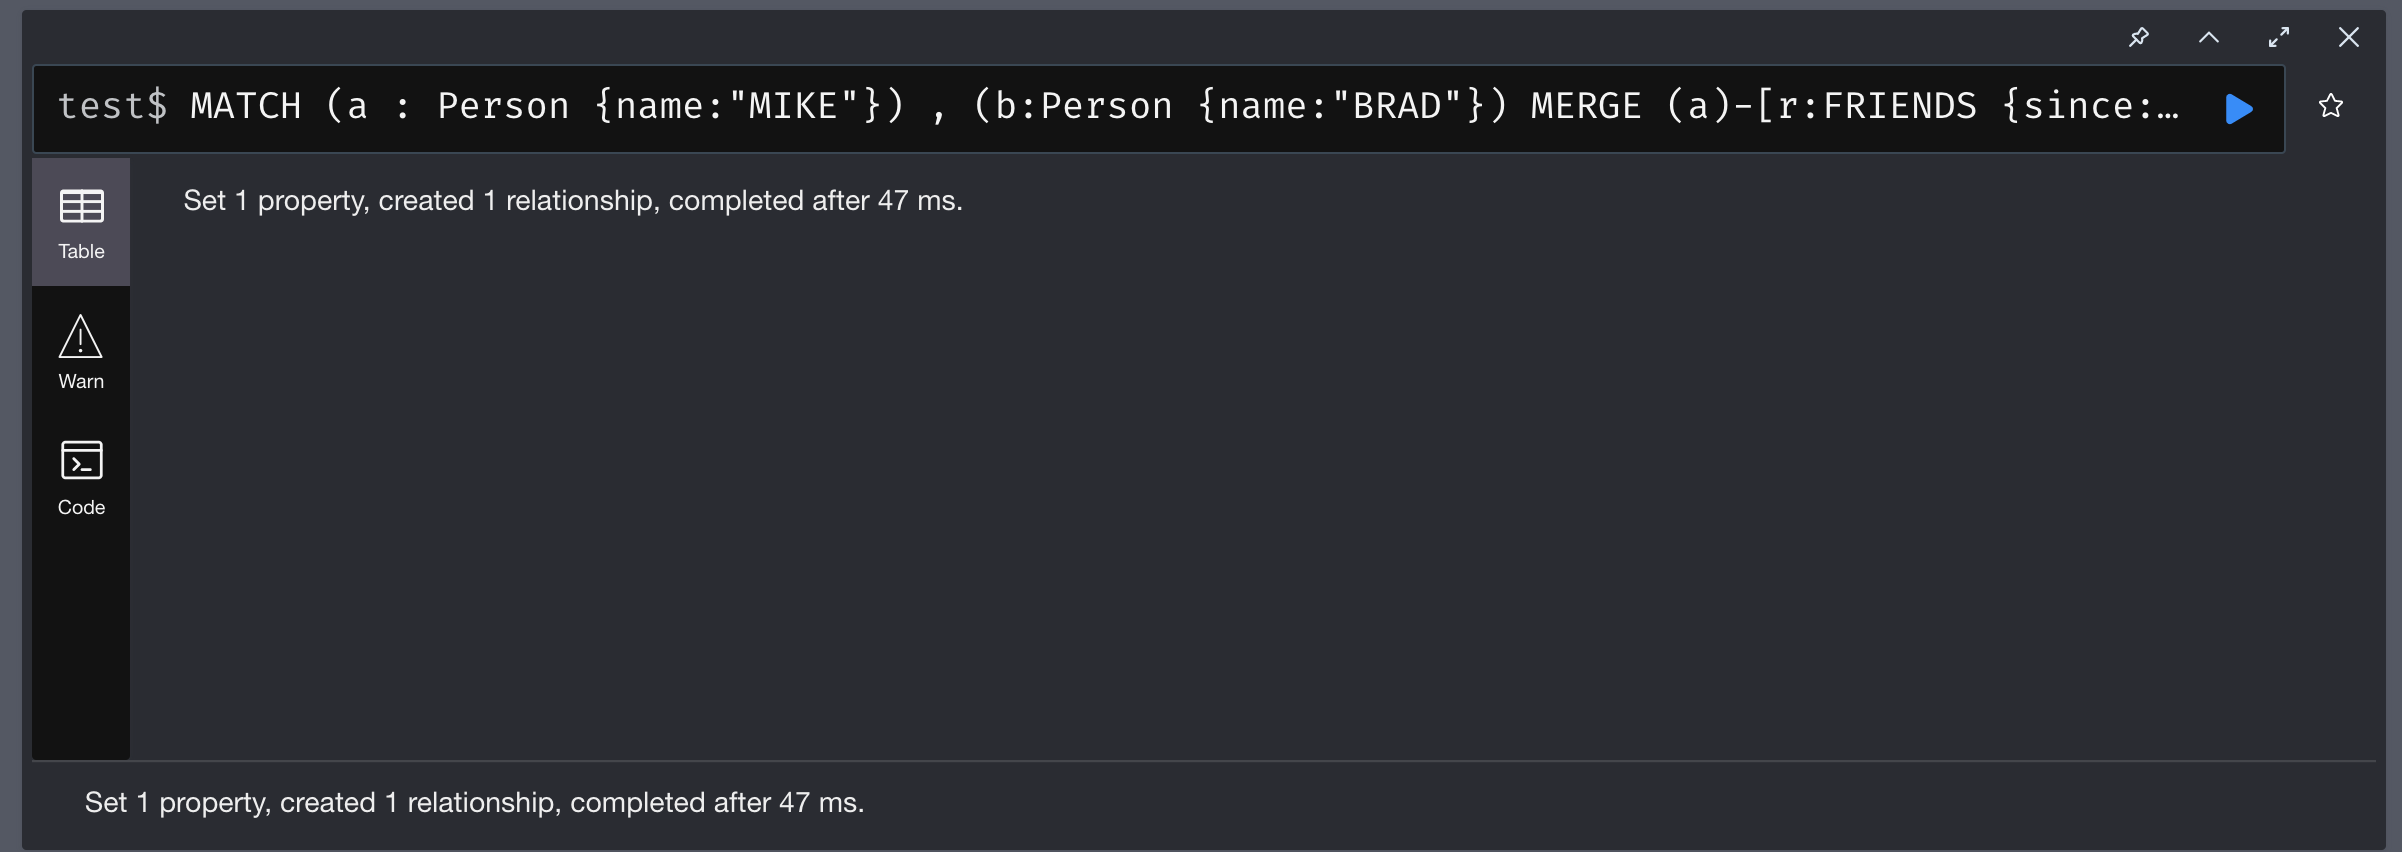Expand frame to fullscreen
2402x852 pixels.
2279,37
